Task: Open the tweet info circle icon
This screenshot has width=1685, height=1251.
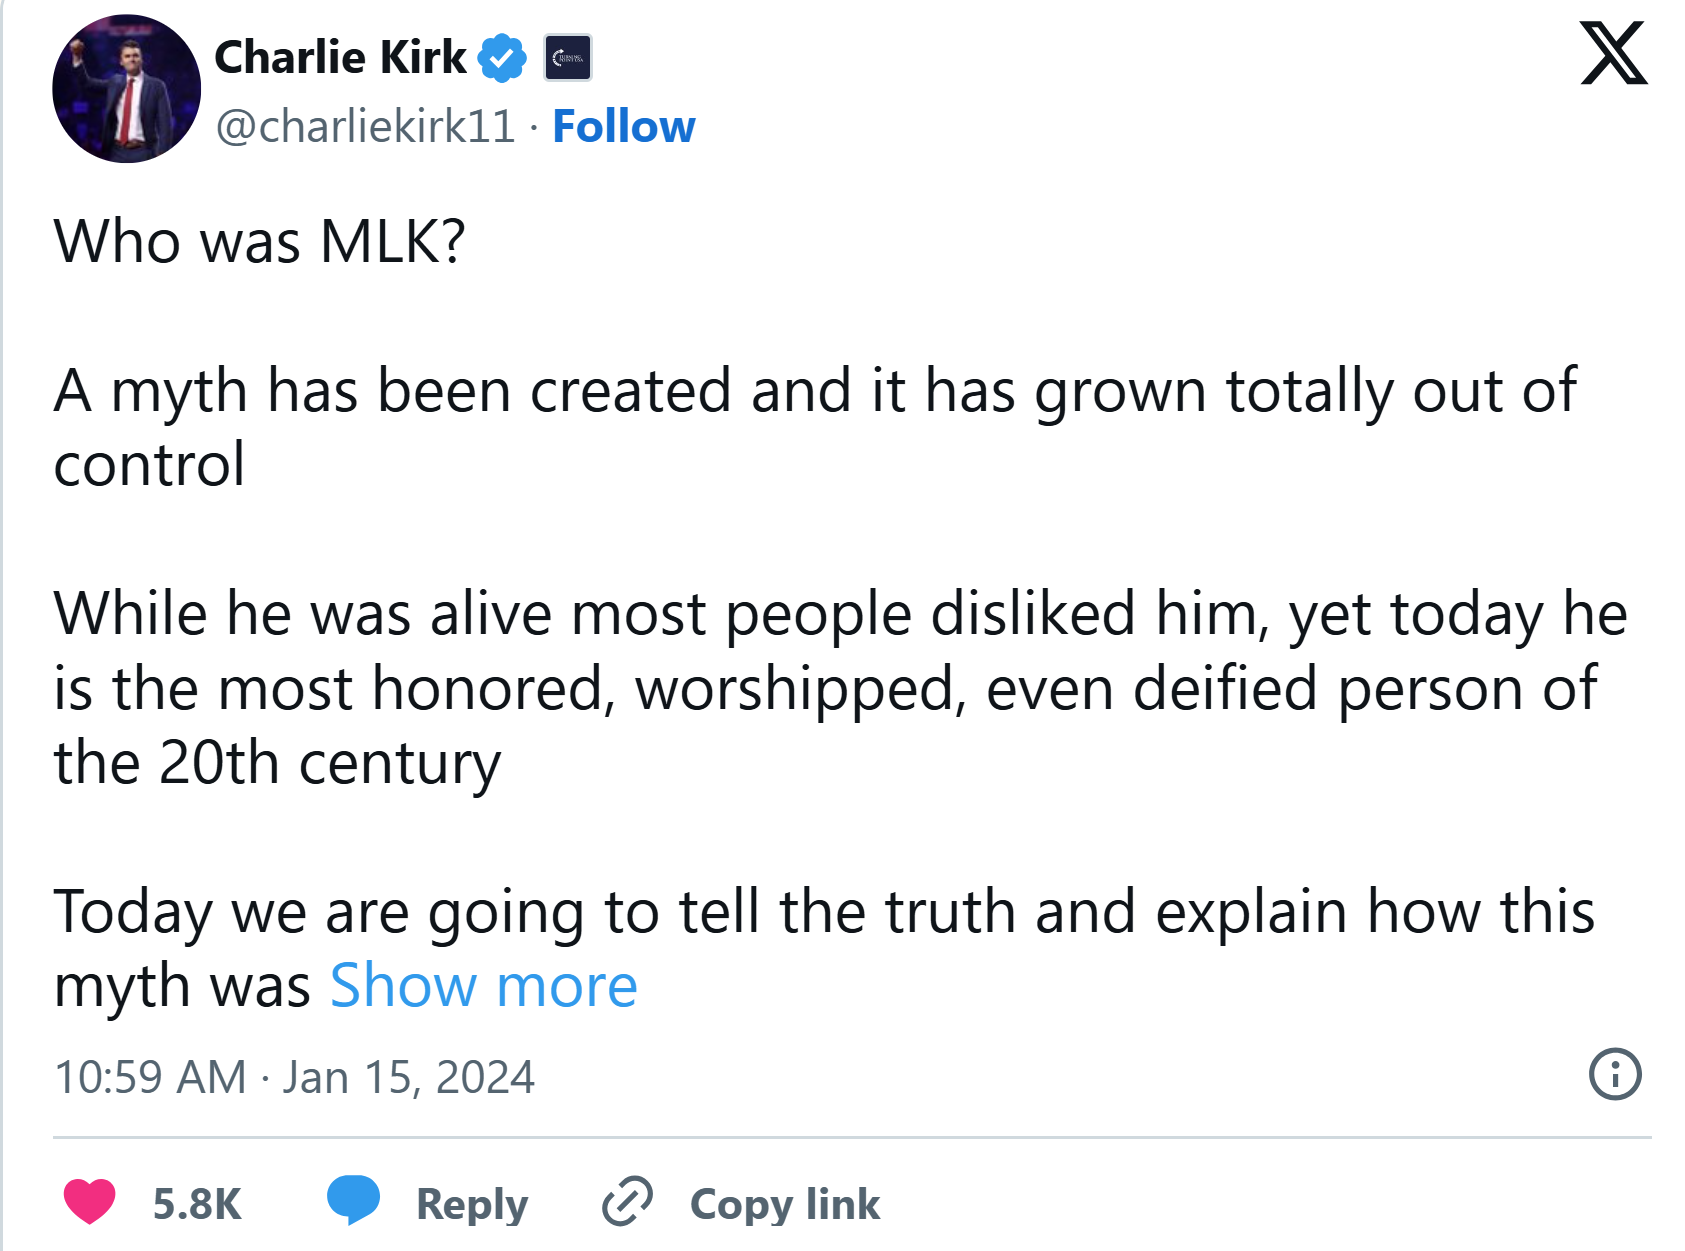Action: tap(1615, 1075)
